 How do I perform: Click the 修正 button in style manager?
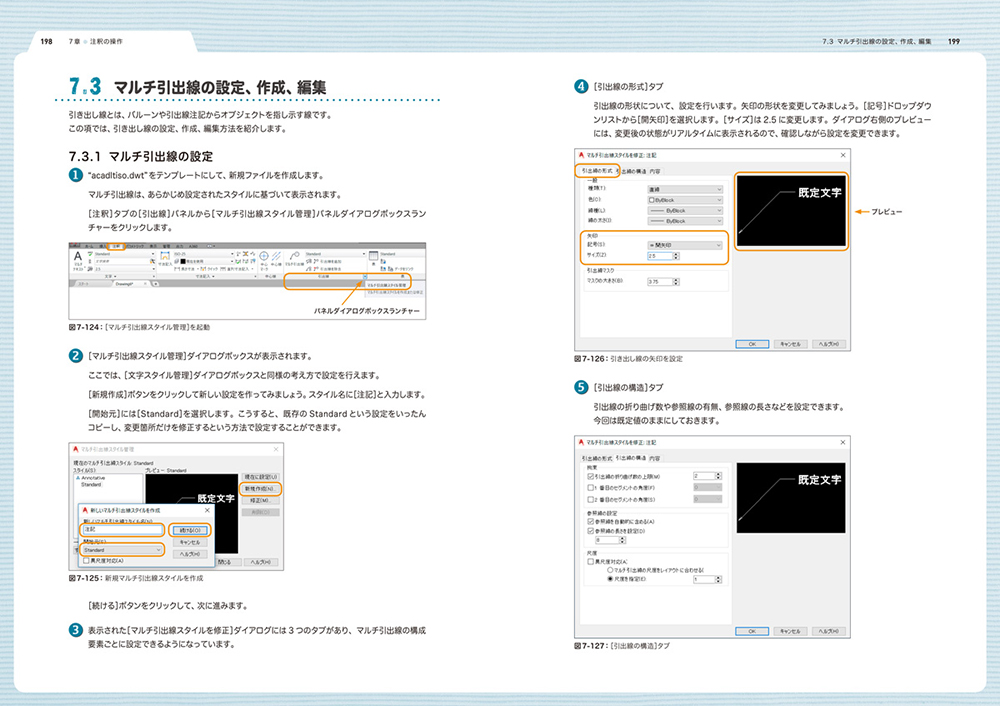point(260,501)
